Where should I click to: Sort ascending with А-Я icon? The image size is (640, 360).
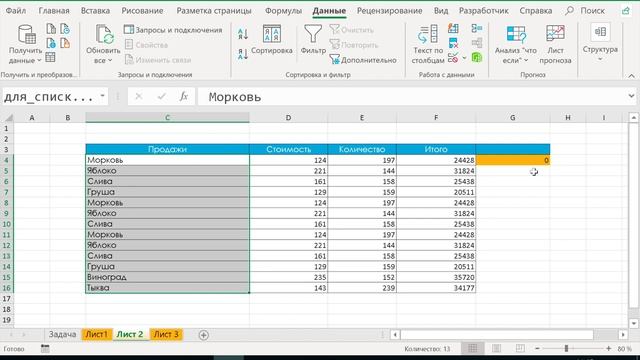pyautogui.click(x=243, y=34)
